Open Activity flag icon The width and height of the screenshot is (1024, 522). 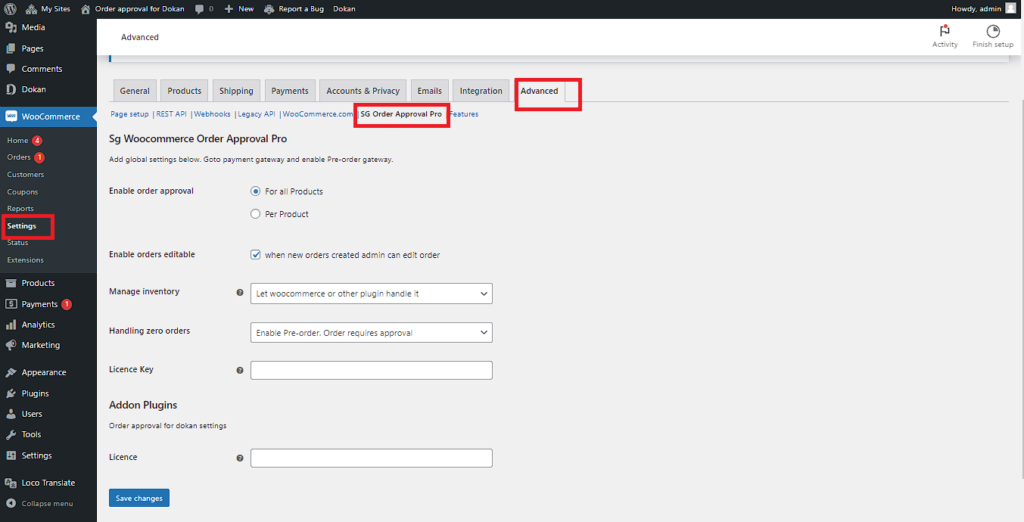click(944, 31)
